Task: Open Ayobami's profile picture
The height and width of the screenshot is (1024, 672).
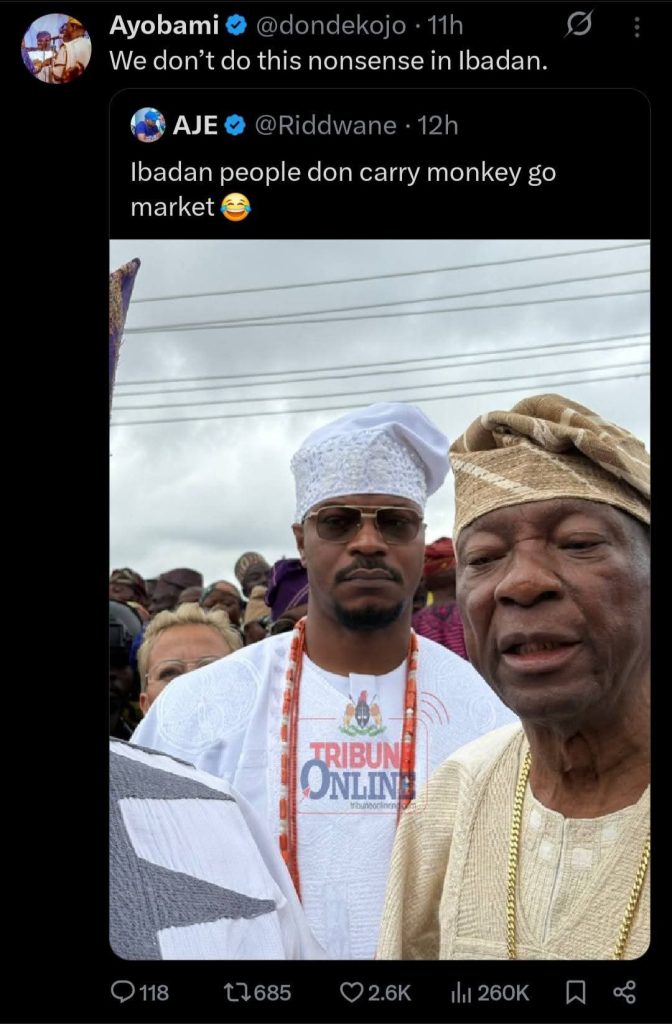Action: click(56, 48)
